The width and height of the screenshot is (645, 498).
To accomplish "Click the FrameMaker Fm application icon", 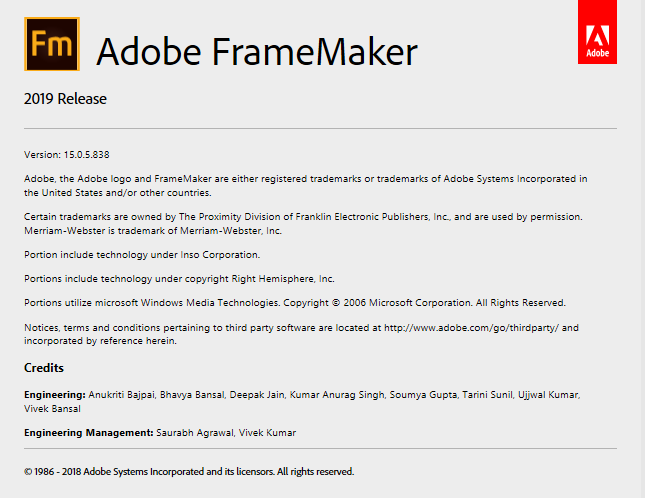I will (x=52, y=44).
